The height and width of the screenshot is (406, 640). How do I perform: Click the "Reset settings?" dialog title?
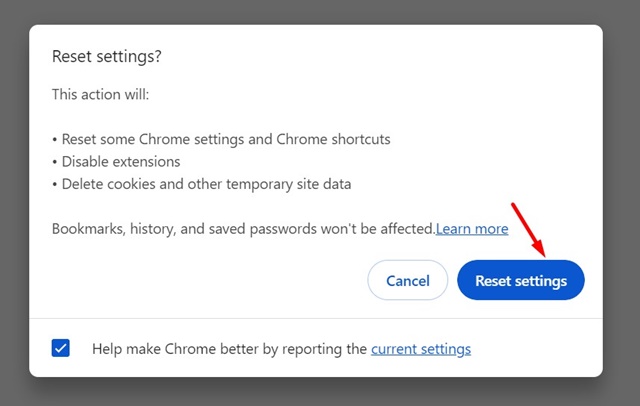point(106,57)
